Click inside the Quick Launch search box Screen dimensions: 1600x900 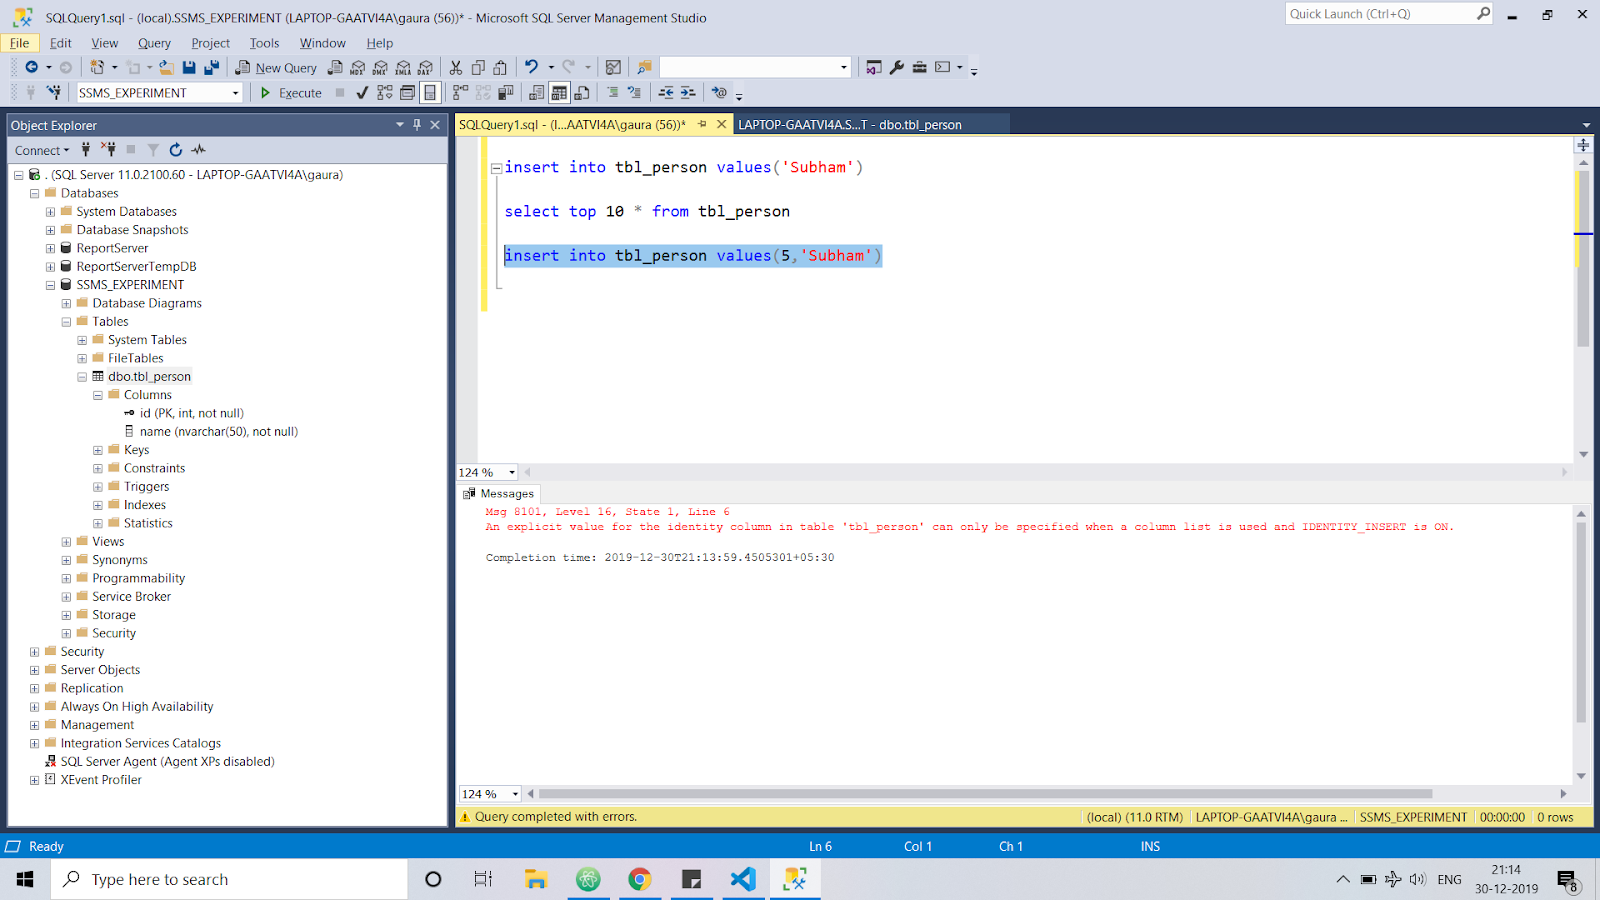click(x=1380, y=13)
